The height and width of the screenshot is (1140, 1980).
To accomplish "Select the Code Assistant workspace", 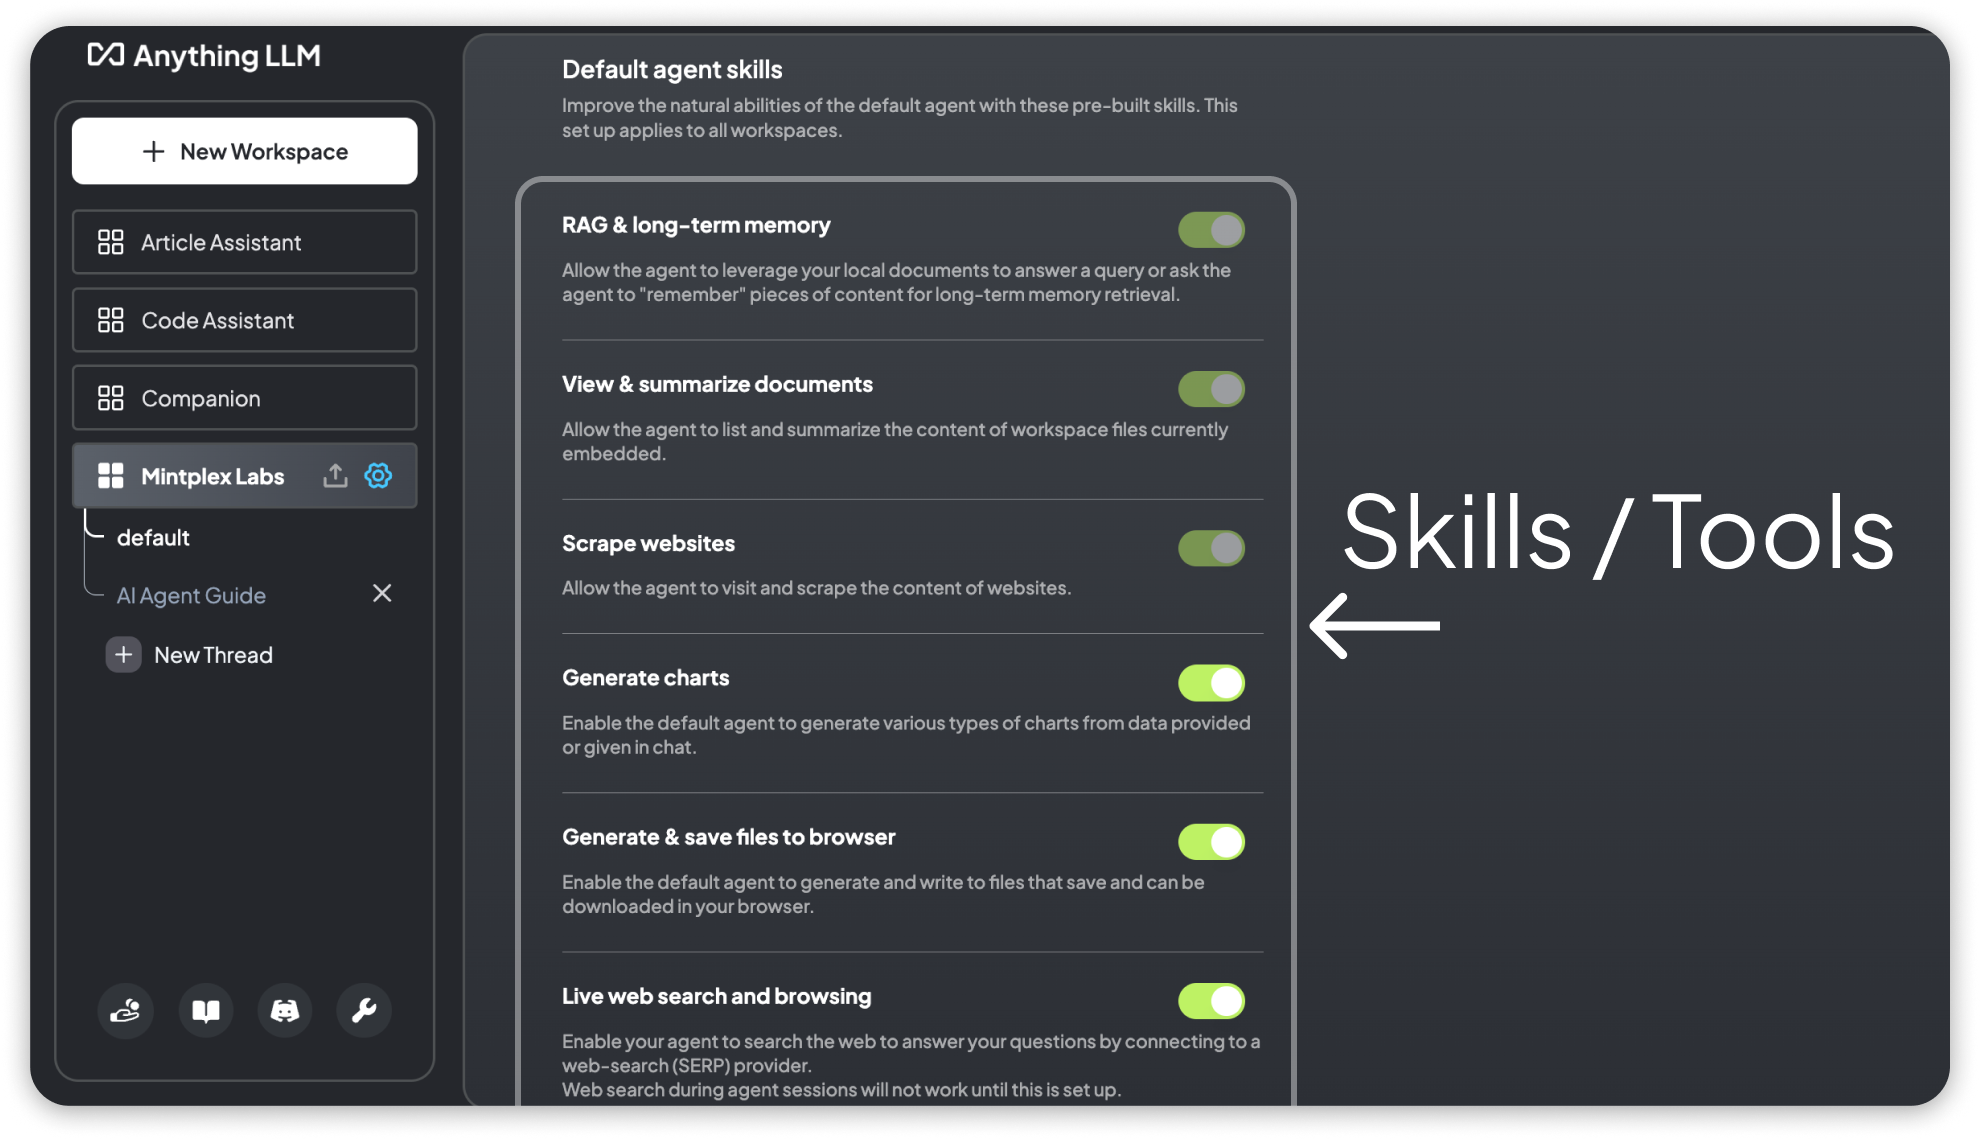I will coord(248,320).
